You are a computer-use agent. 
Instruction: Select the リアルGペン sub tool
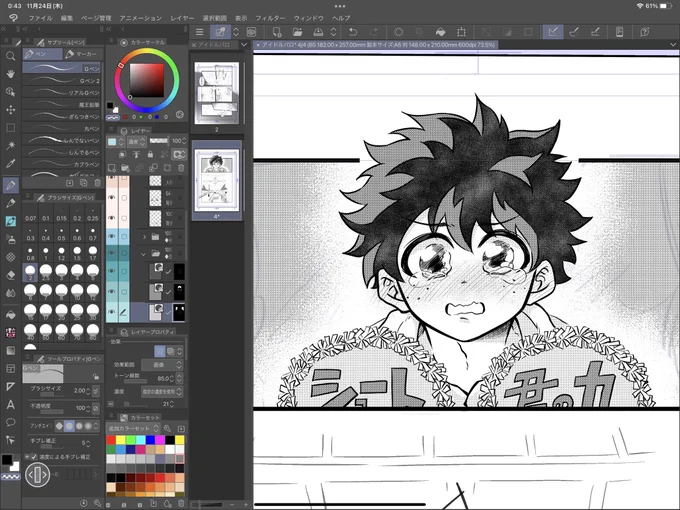pyautogui.click(x=62, y=92)
